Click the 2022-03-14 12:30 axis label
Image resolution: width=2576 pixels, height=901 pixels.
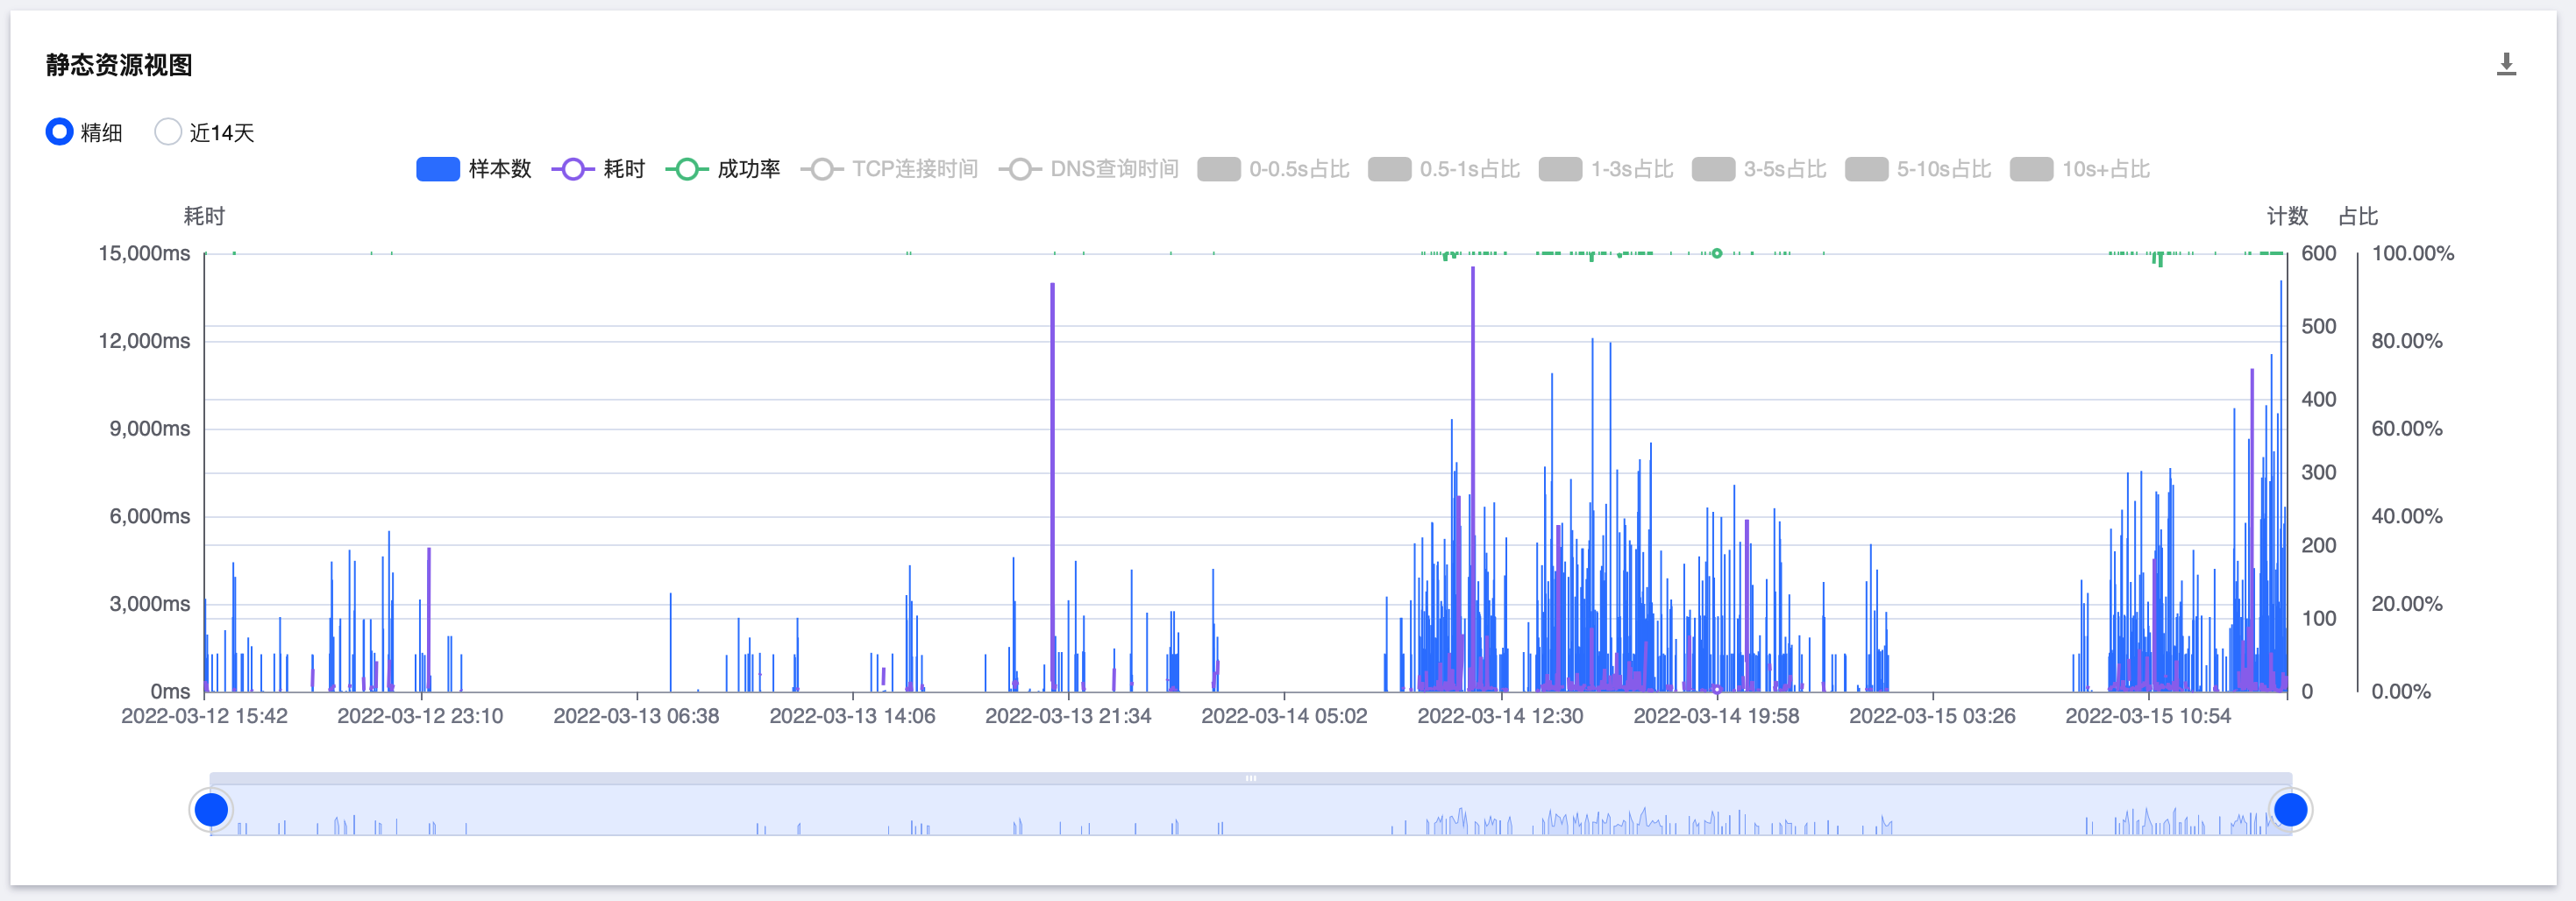1500,716
